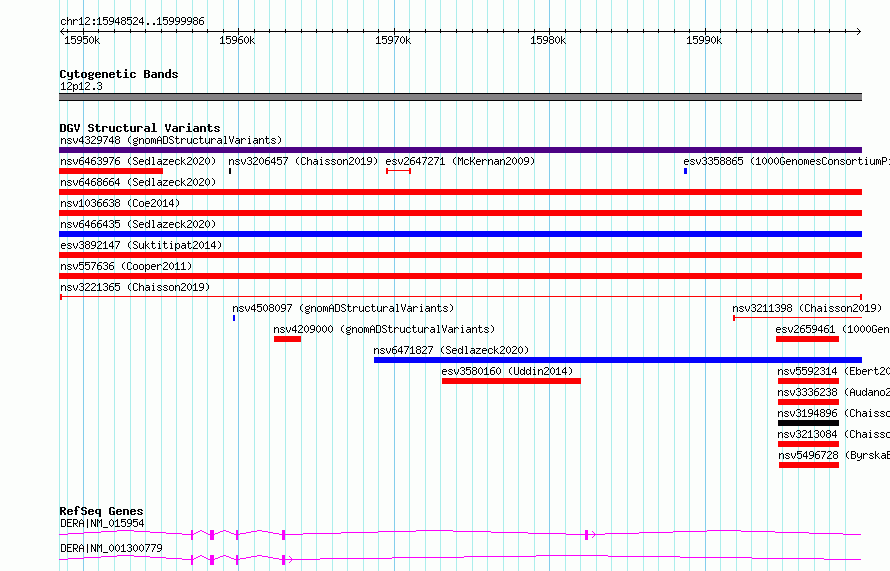Open the nsv5496728 variant label
Image resolution: width=890 pixels, height=571 pixels.
pos(834,455)
